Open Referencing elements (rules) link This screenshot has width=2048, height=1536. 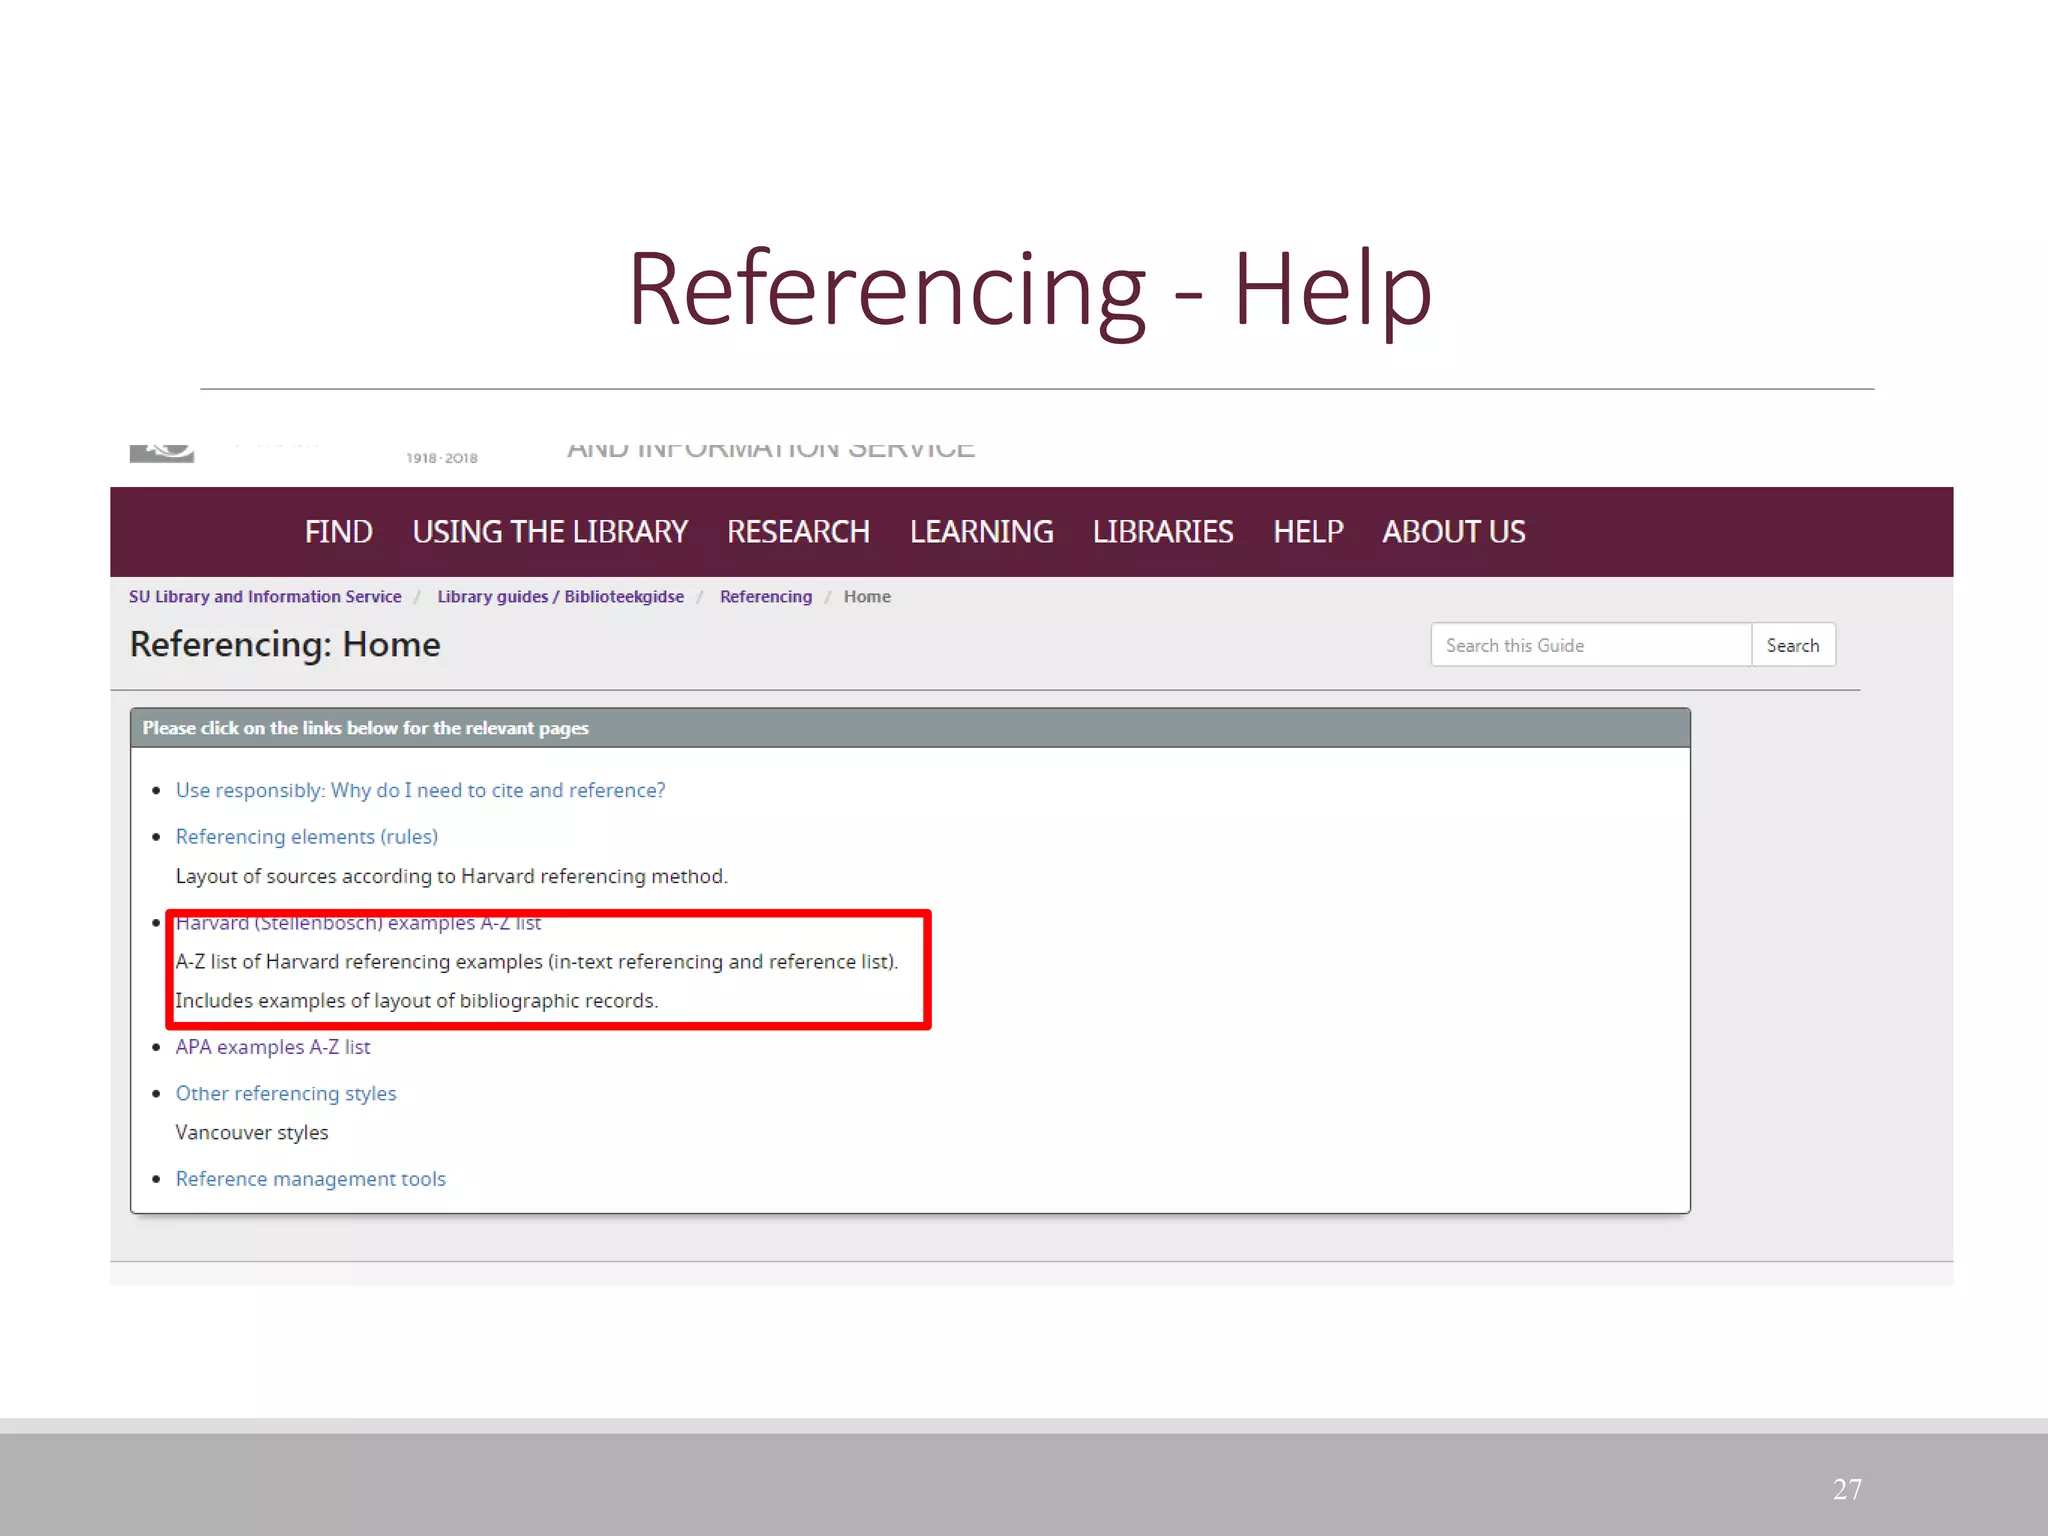[307, 837]
